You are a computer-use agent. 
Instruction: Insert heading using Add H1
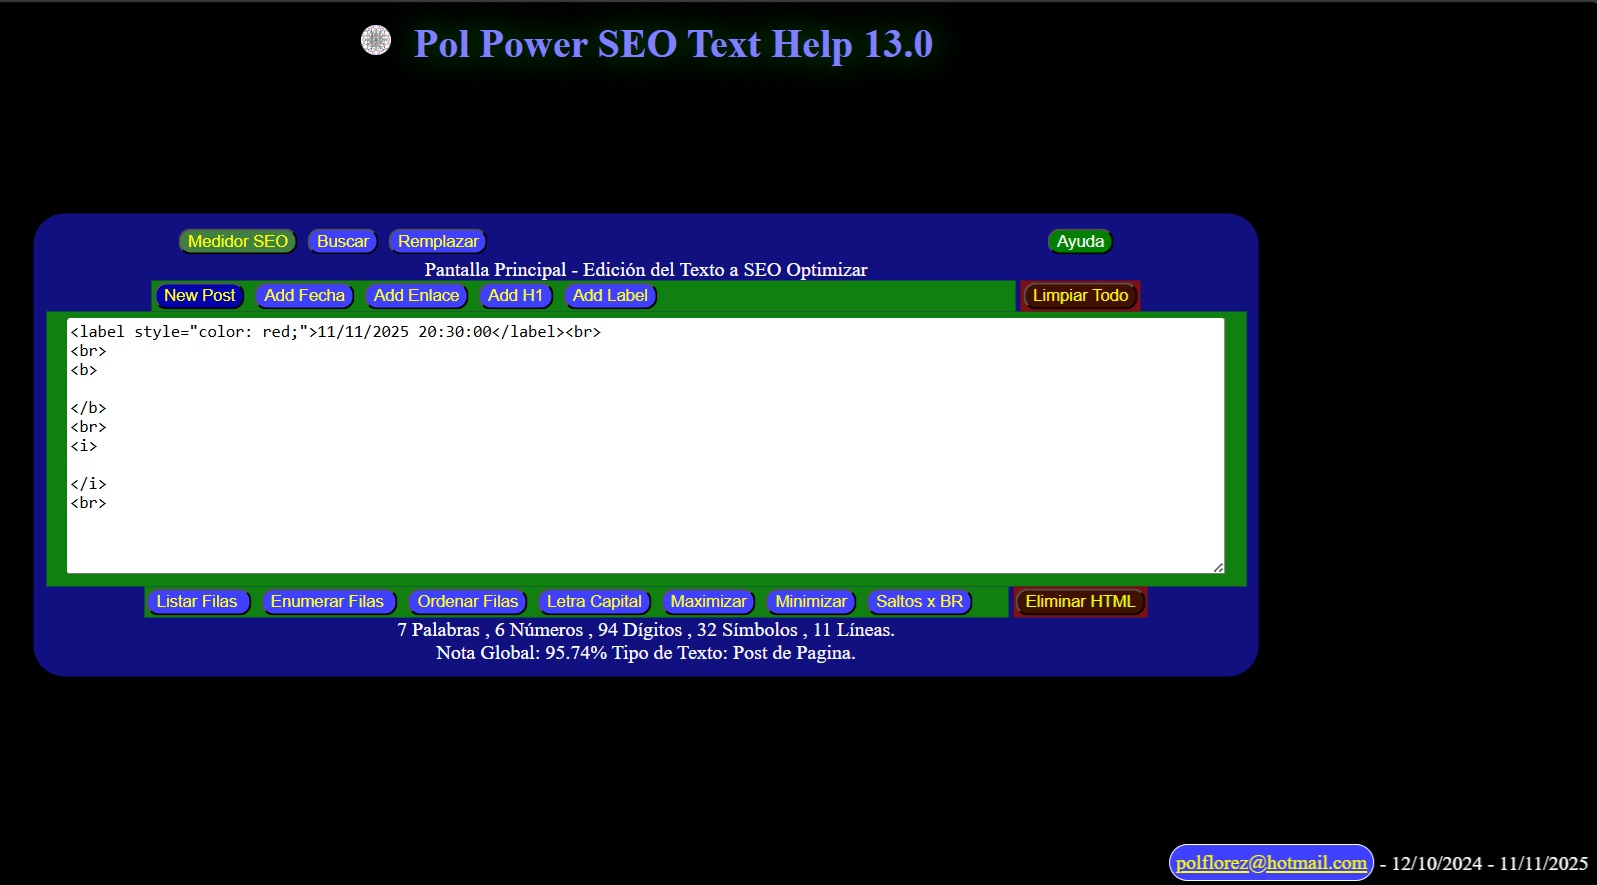(515, 296)
